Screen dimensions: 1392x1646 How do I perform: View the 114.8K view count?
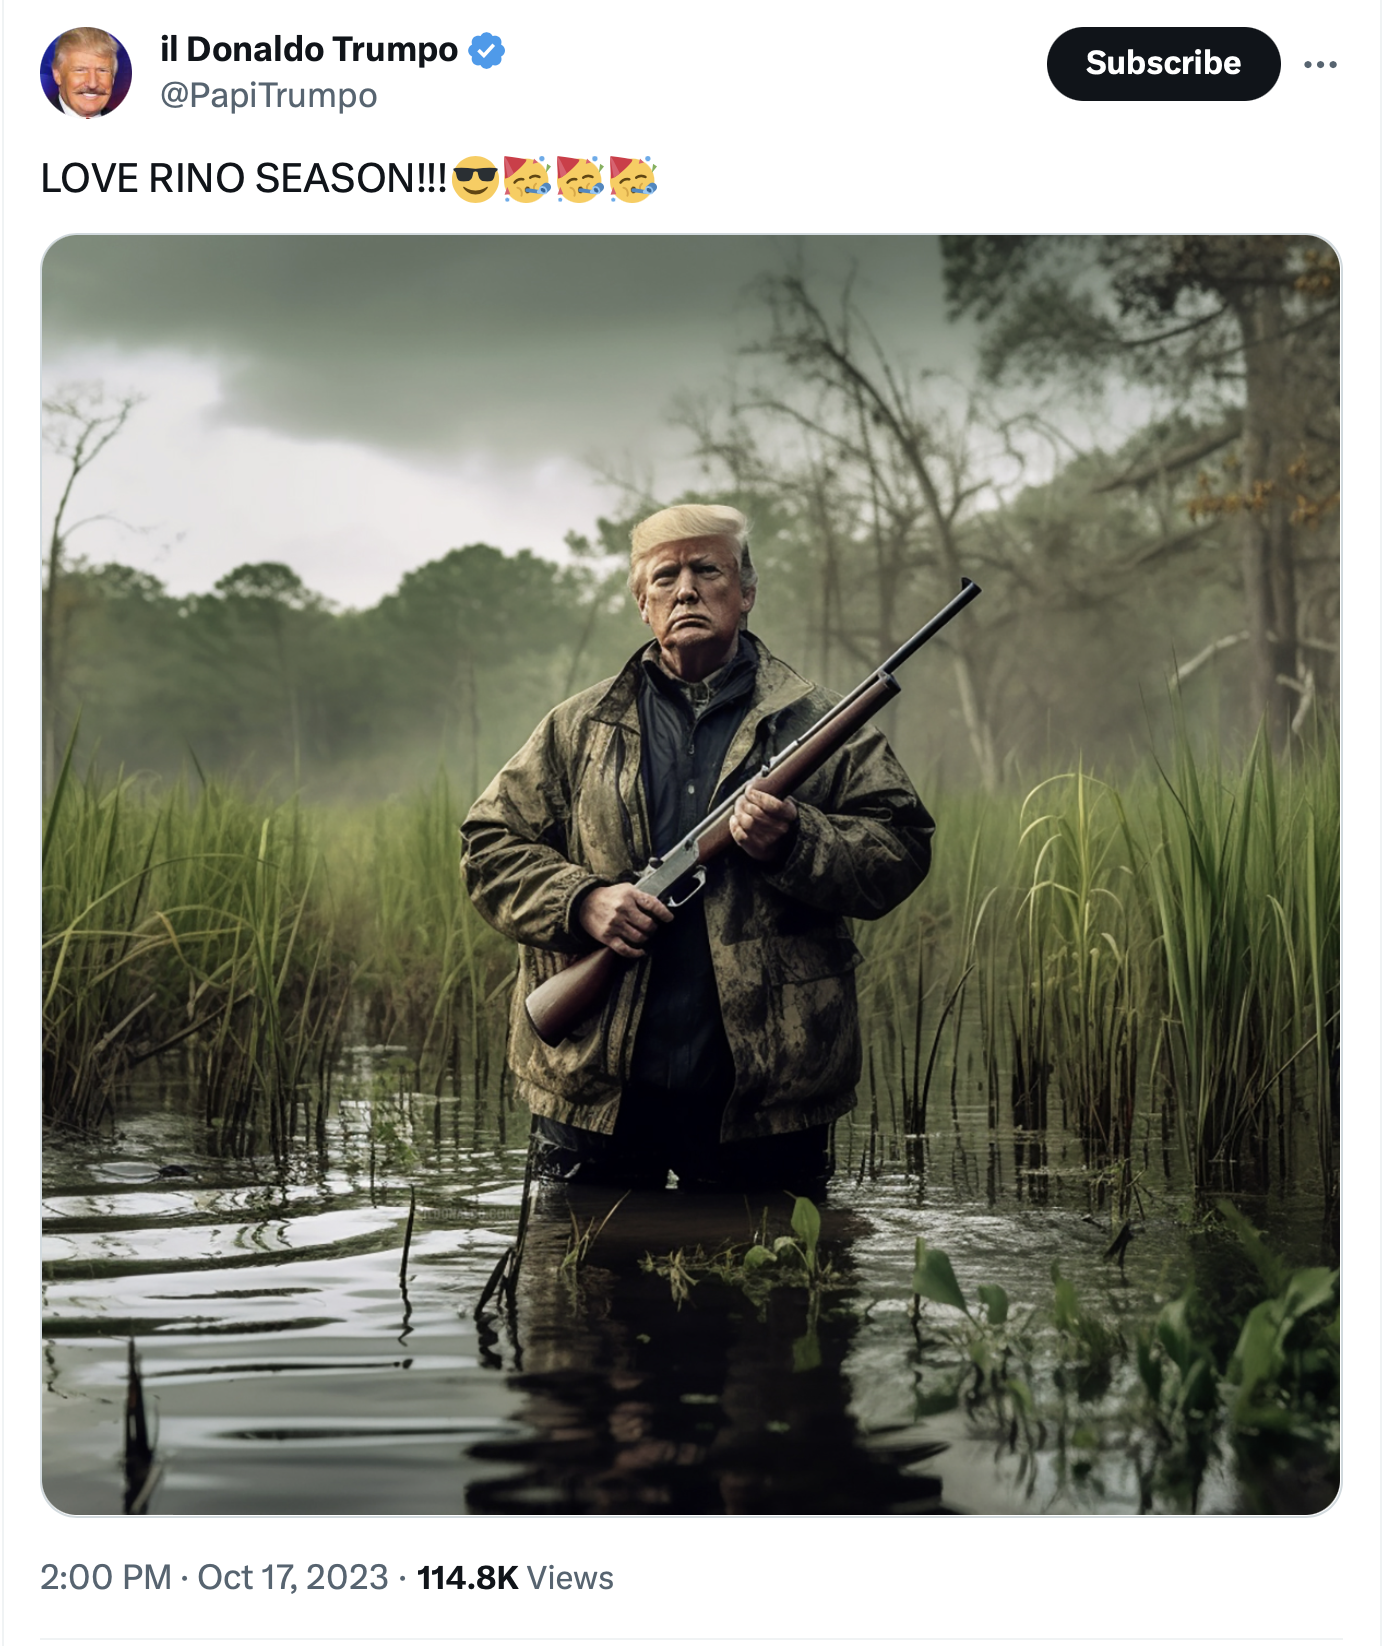point(467,1577)
